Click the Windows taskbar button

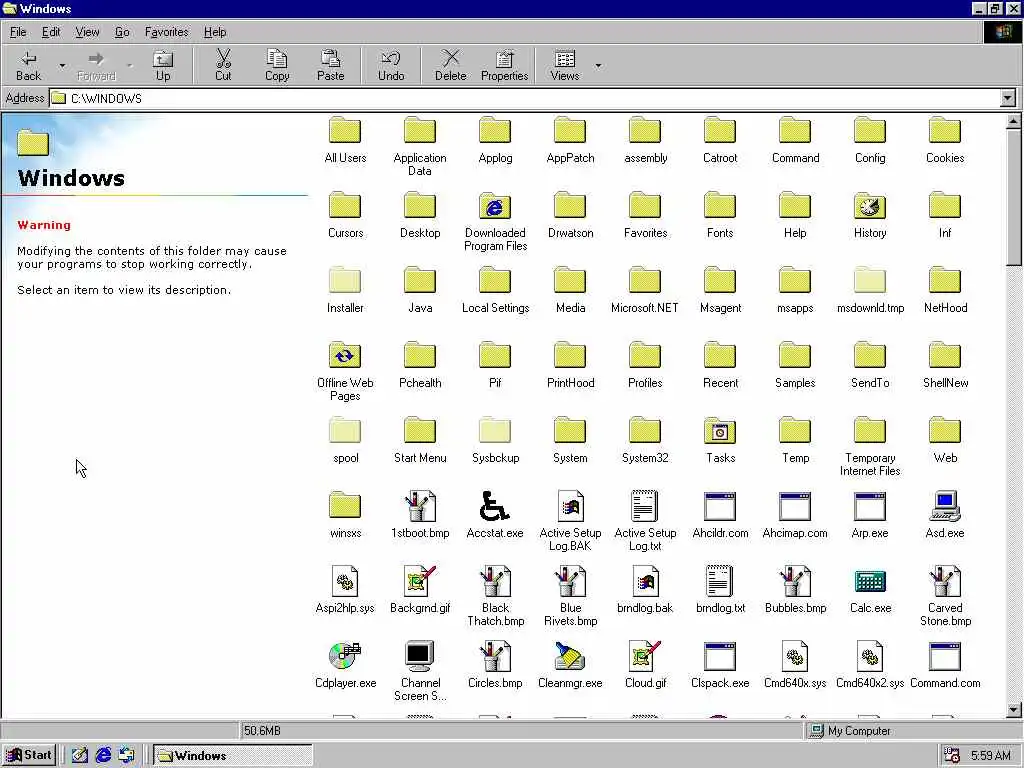232,756
